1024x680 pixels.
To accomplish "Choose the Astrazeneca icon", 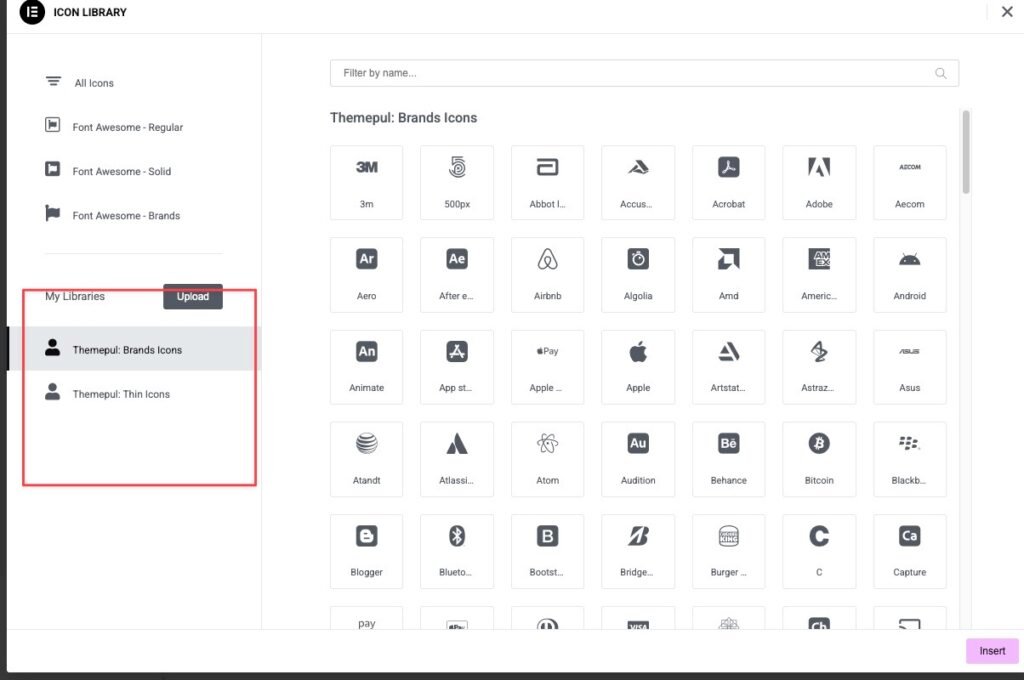I will (819, 366).
